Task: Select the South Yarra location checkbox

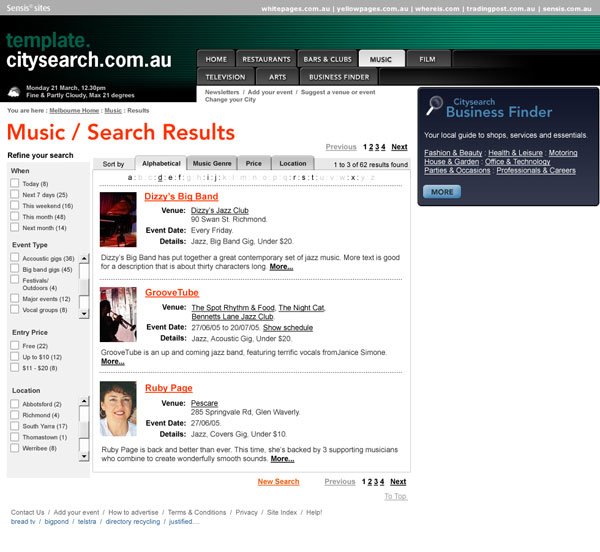Action: pyautogui.click(x=14, y=426)
